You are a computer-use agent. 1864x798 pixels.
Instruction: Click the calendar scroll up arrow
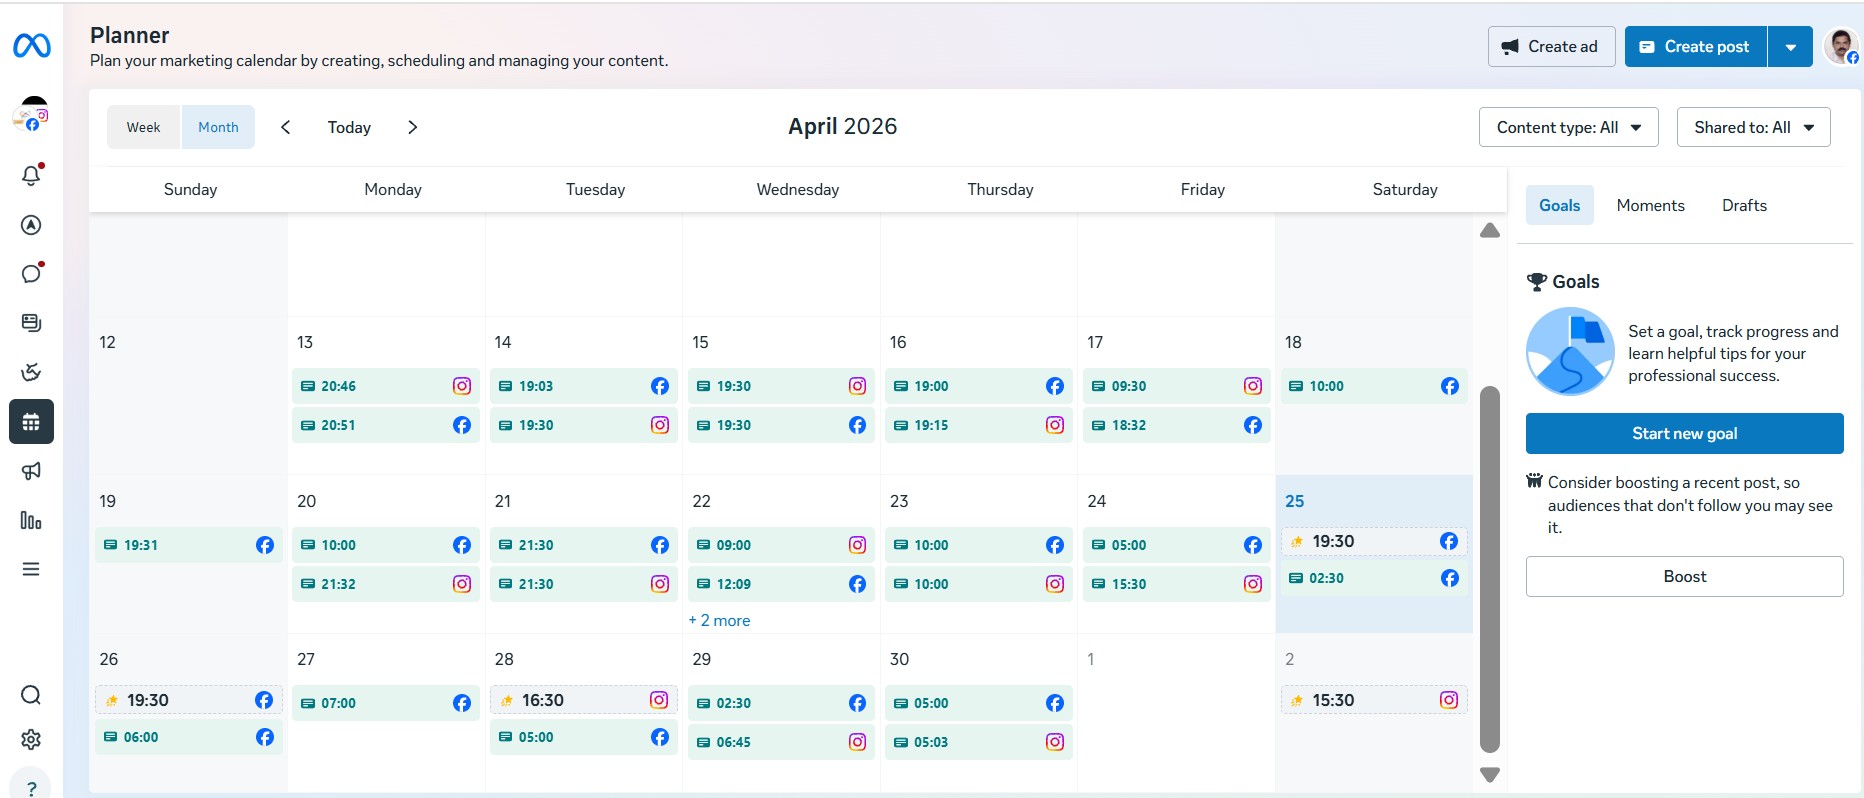coord(1490,230)
